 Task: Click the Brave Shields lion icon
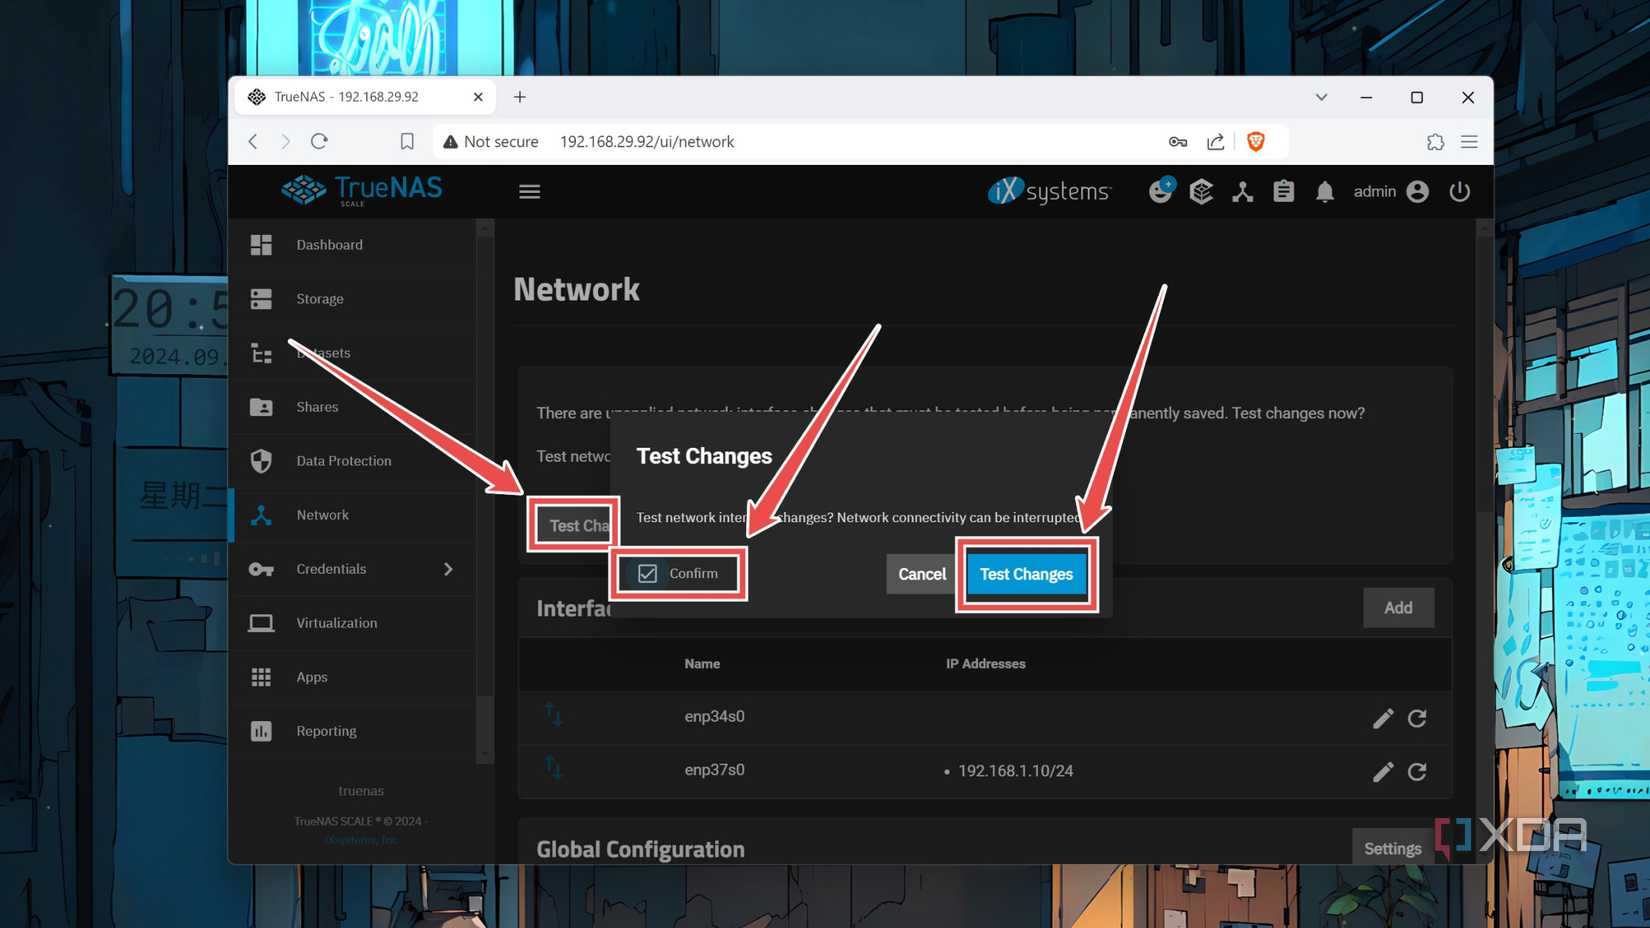(x=1256, y=141)
